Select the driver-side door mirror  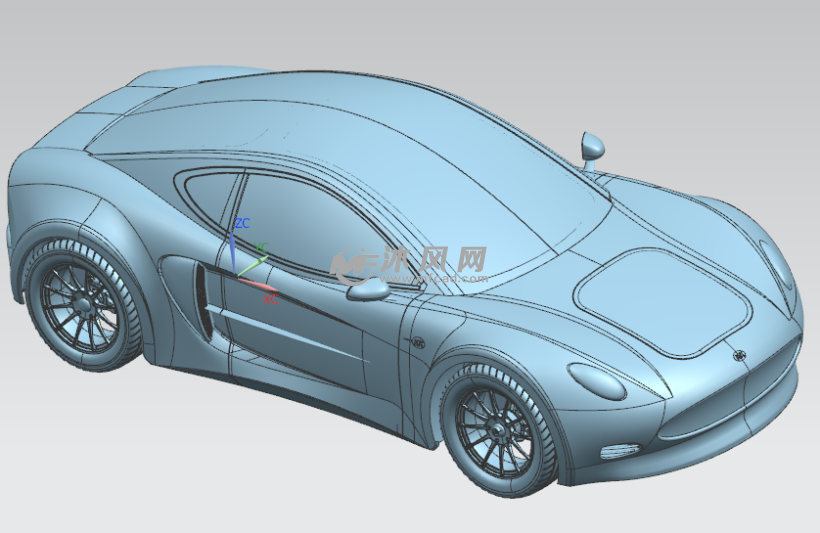[x=369, y=290]
